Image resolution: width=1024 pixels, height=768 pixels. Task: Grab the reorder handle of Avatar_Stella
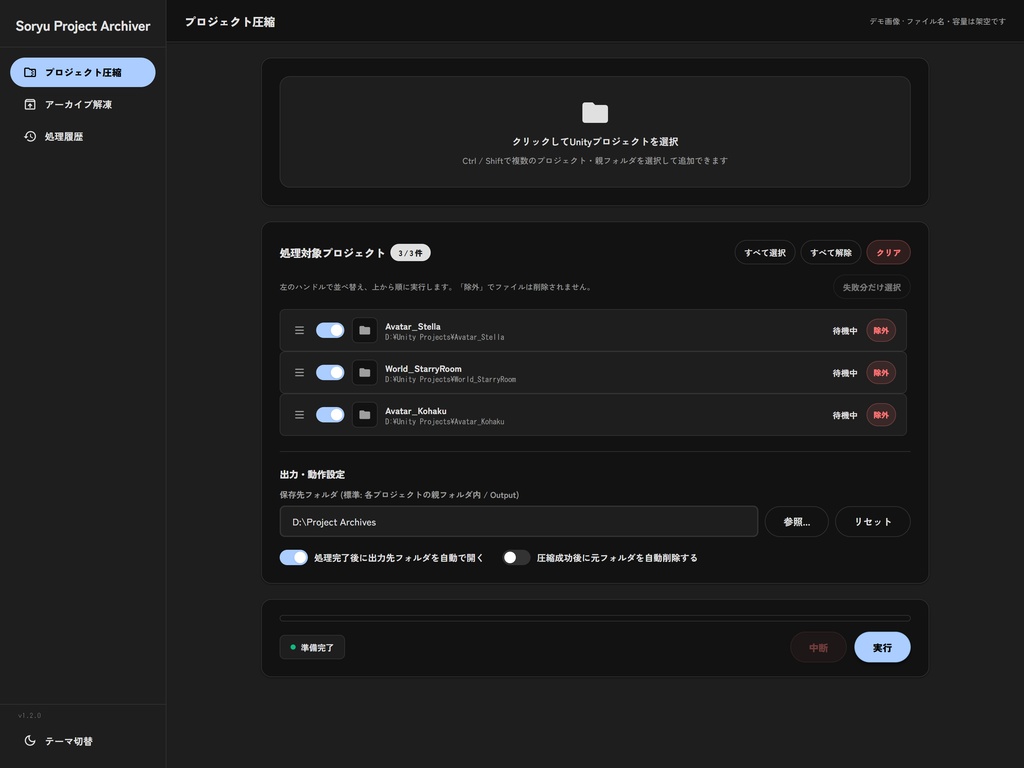point(299,330)
